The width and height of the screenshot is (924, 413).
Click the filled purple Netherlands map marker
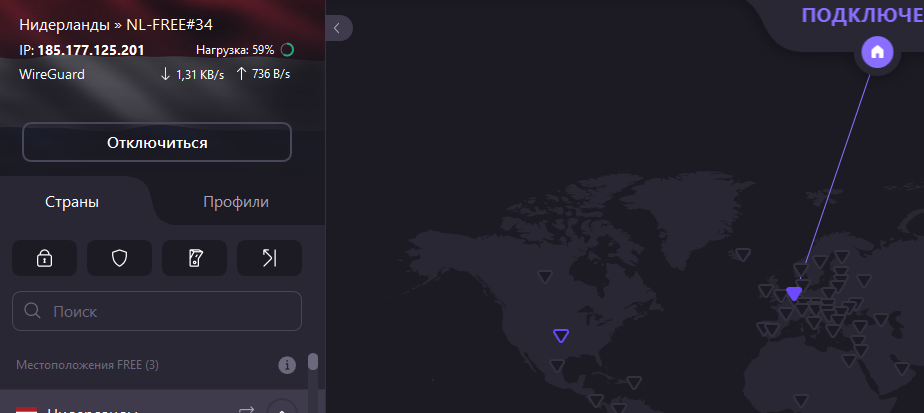[794, 293]
